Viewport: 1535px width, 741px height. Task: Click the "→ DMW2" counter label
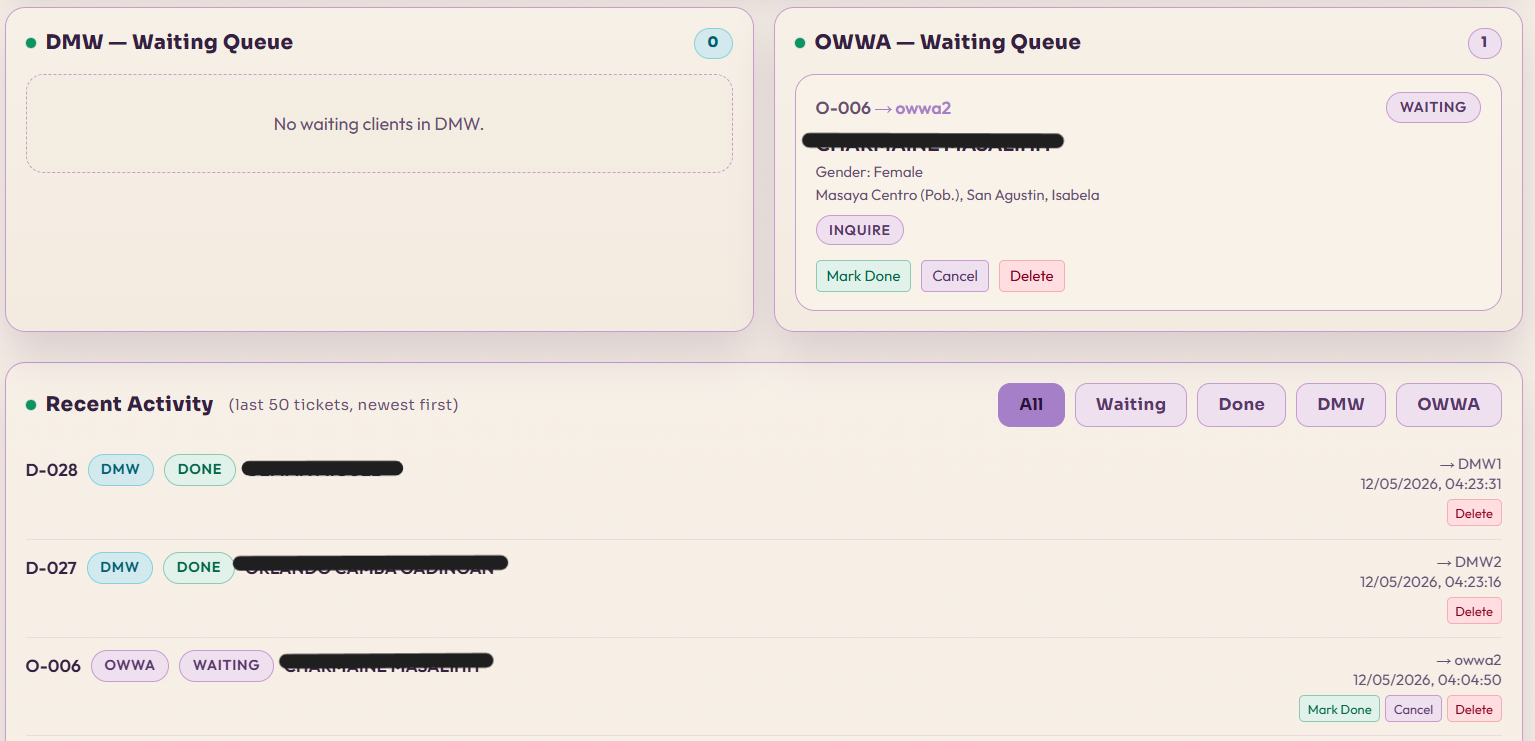(1468, 562)
